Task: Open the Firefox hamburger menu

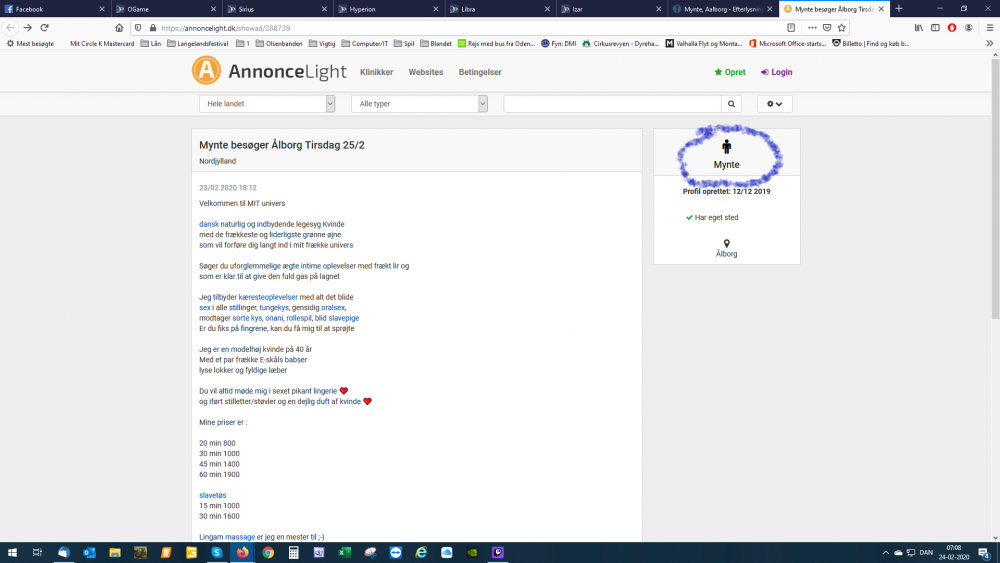Action: 990,28
